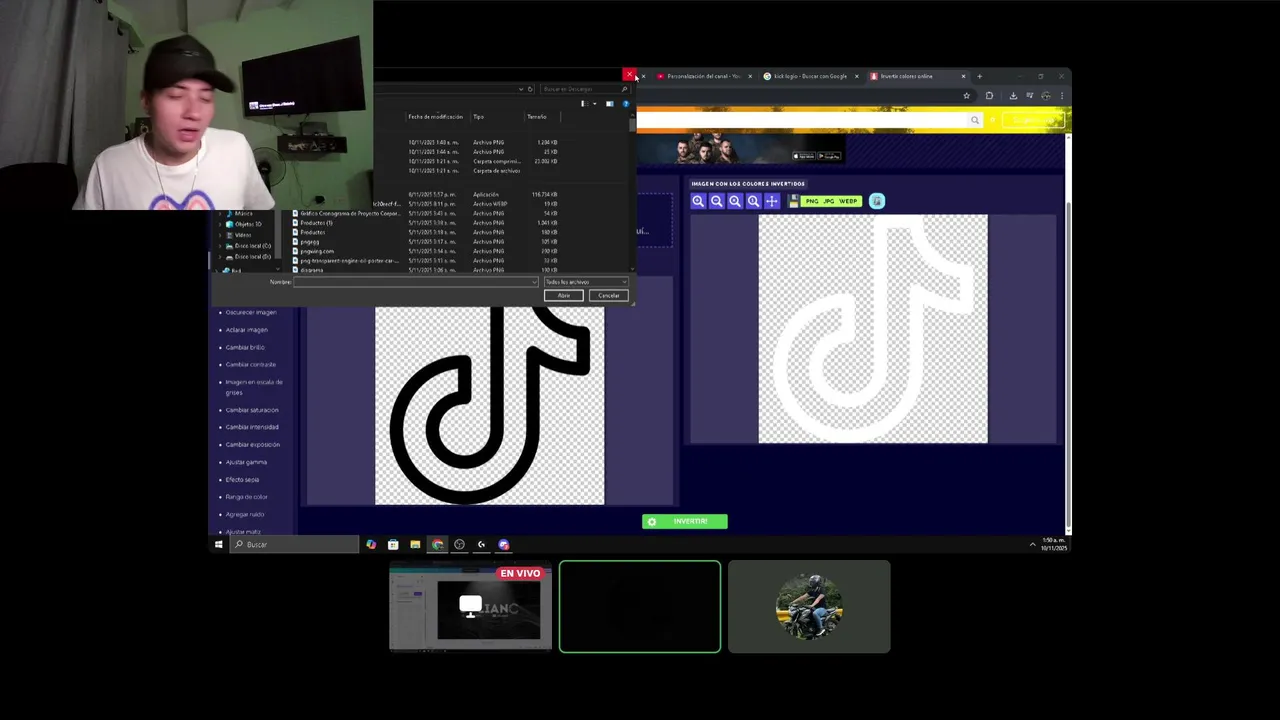This screenshot has height=720, width=1280.
Task: Open Imagen en escala de grises link
Action: [x=254, y=387]
